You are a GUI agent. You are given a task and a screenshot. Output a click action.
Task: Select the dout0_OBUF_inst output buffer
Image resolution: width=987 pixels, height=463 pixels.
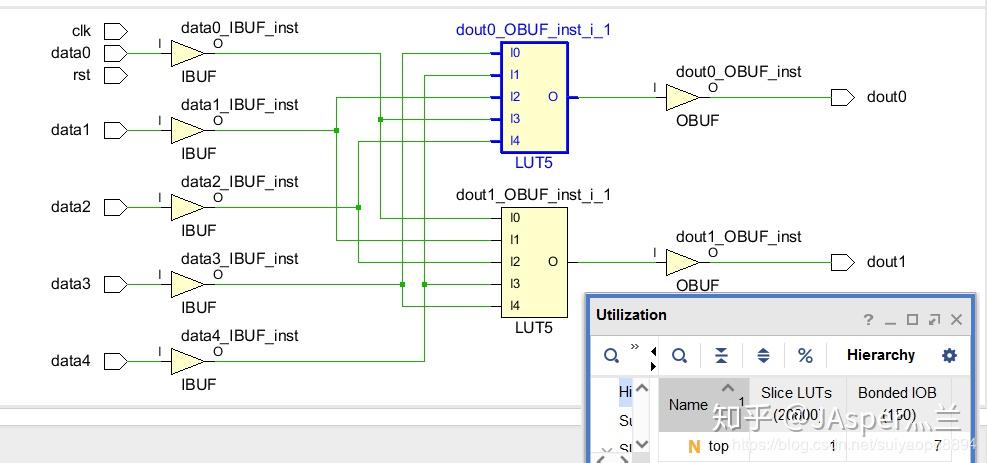(682, 98)
